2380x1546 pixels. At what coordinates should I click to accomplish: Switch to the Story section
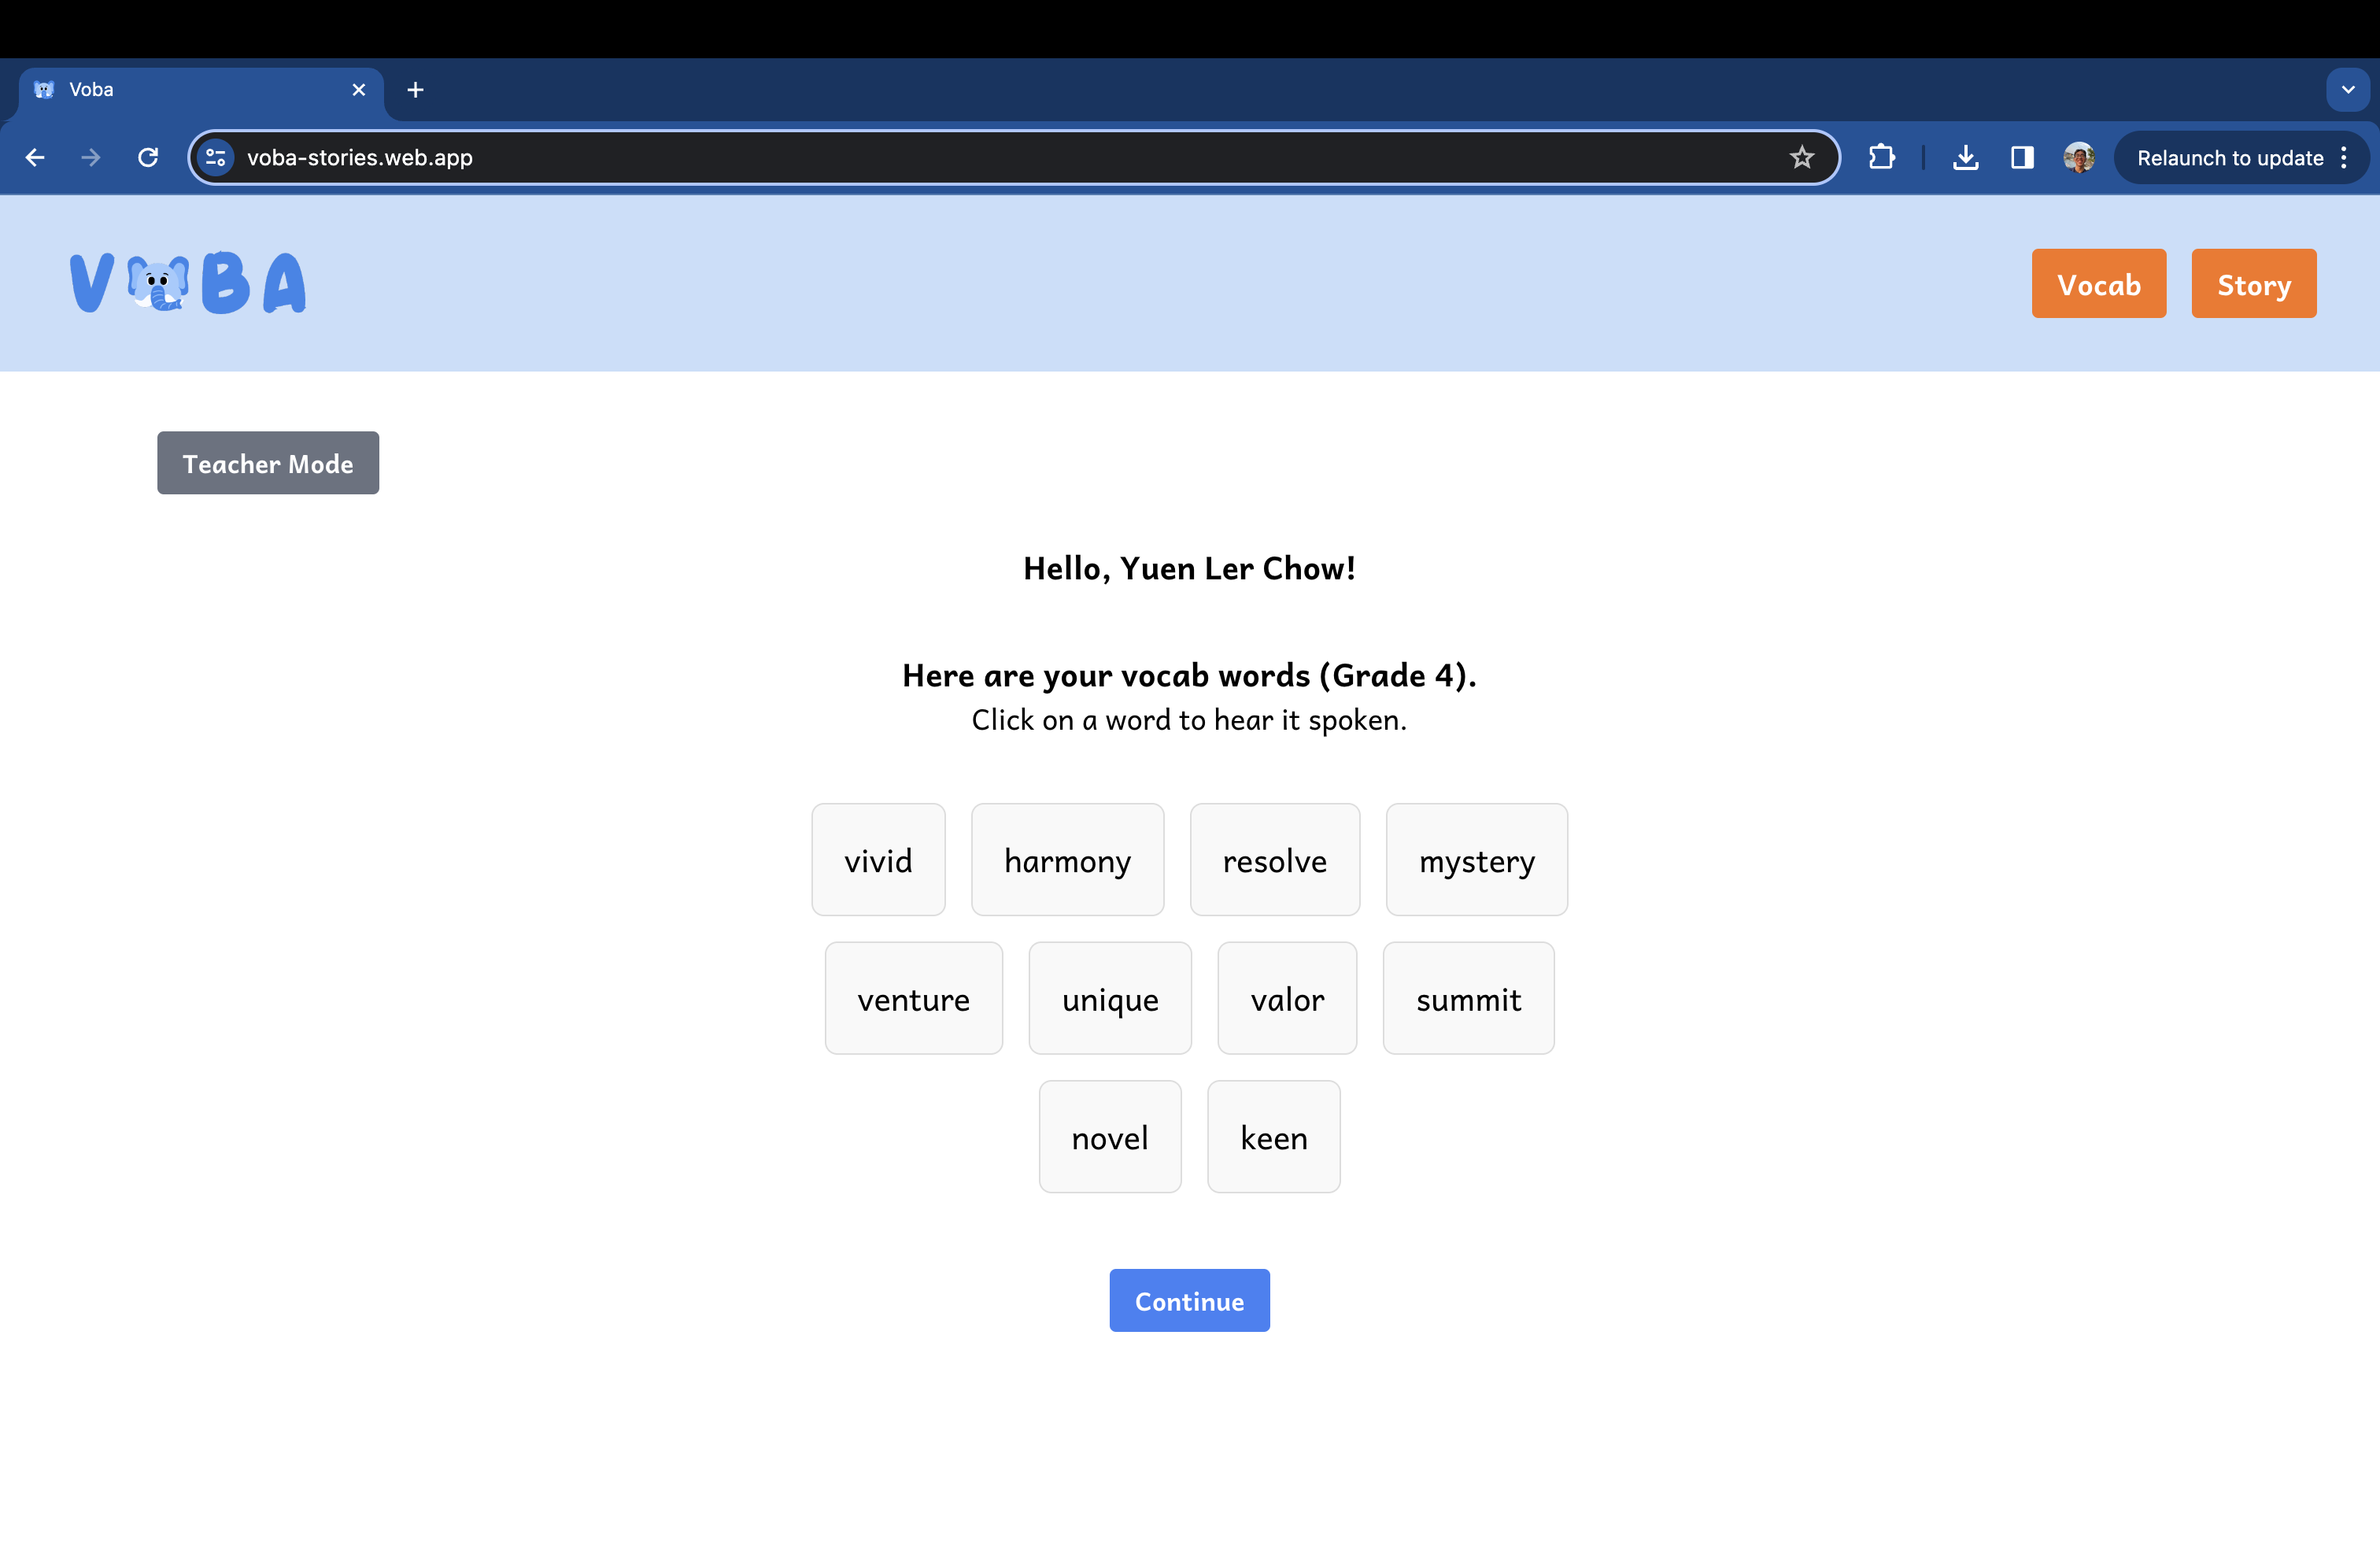pyautogui.click(x=2253, y=284)
